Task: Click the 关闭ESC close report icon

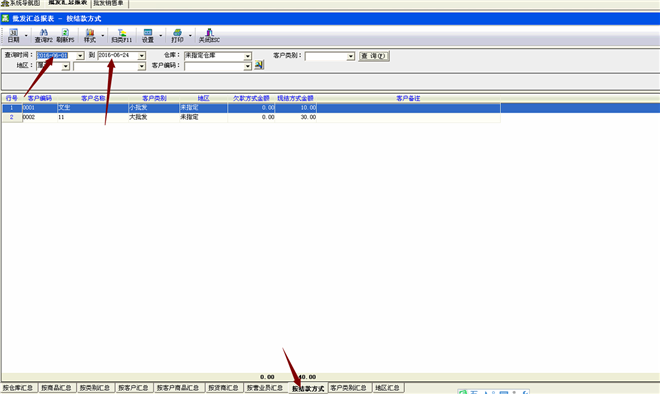Action: 209,35
